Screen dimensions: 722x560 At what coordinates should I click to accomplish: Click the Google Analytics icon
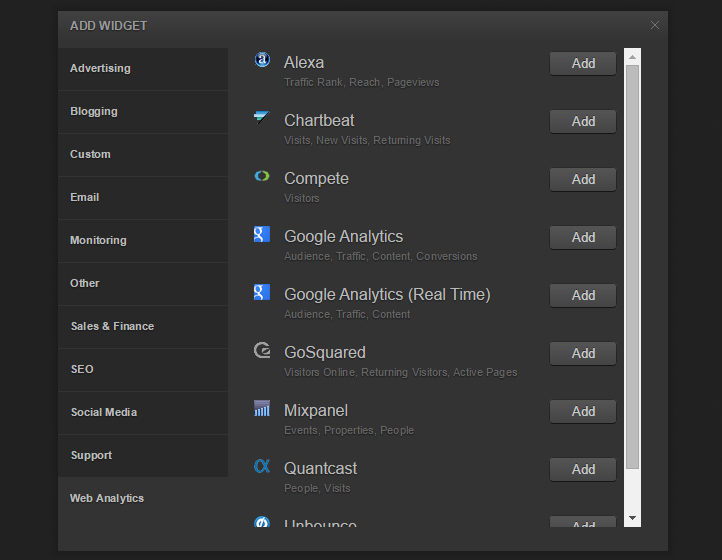click(x=262, y=234)
